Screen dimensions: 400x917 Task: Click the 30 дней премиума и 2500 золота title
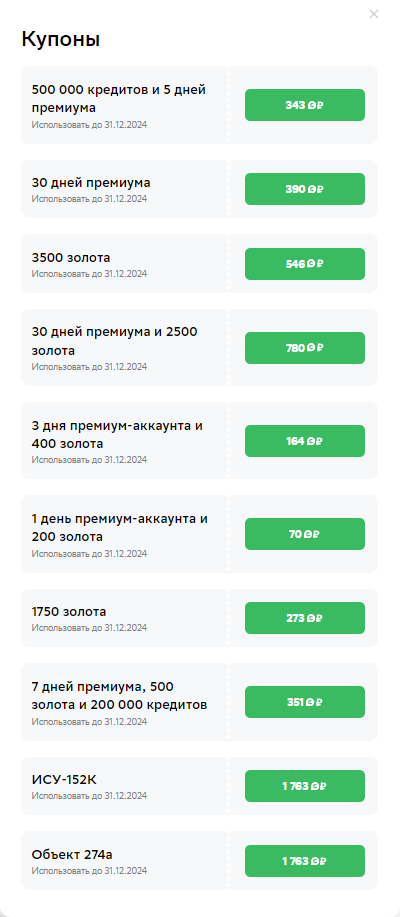click(115, 342)
